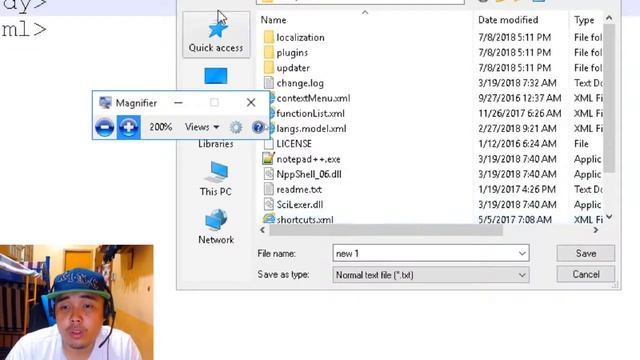Click the notepad++.exe file name
This screenshot has width=640, height=360.
point(309,159)
